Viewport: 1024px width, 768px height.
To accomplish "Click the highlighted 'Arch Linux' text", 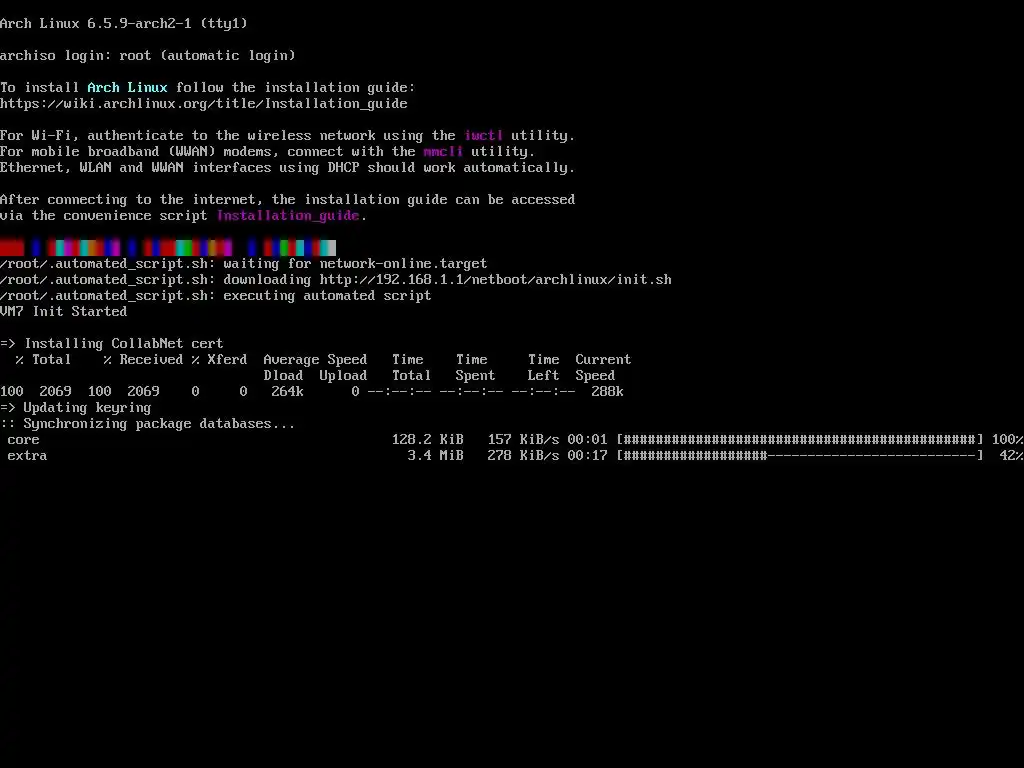I will coord(127,88).
